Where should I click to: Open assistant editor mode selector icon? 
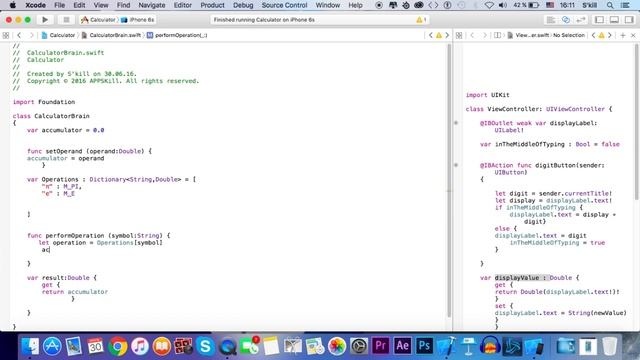497,36
